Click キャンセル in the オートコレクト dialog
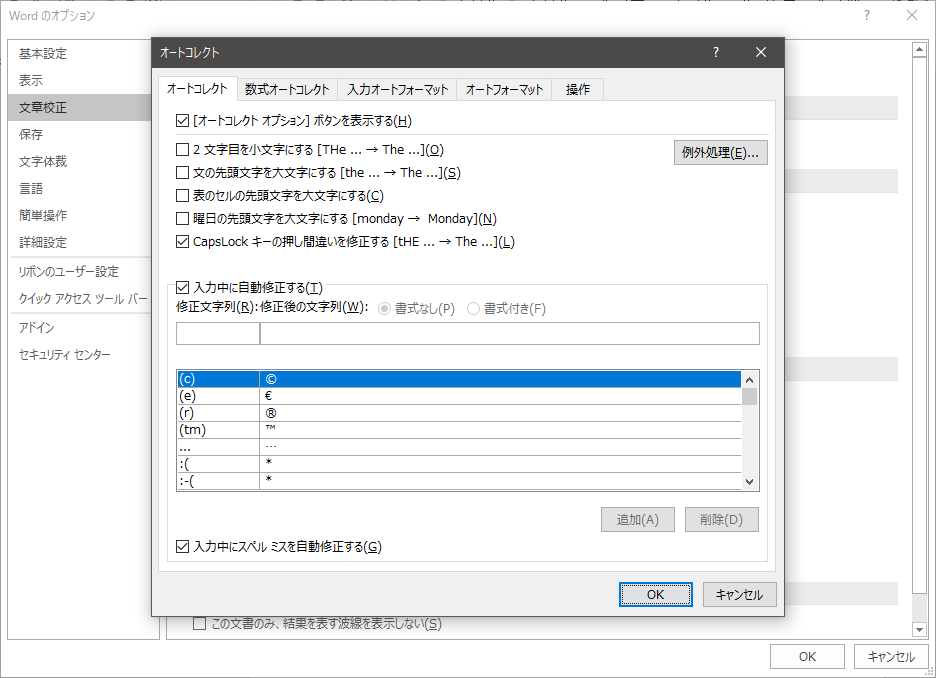The width and height of the screenshot is (936, 678). [x=740, y=594]
